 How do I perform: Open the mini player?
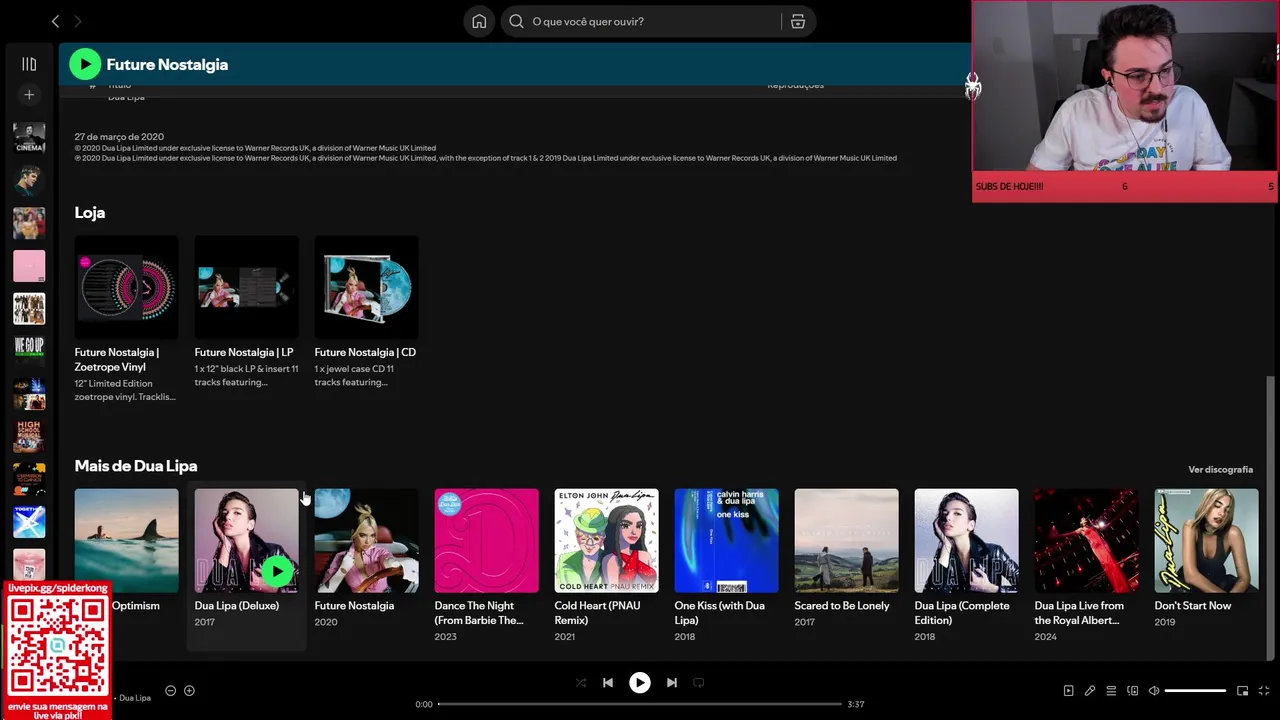tap(1243, 690)
